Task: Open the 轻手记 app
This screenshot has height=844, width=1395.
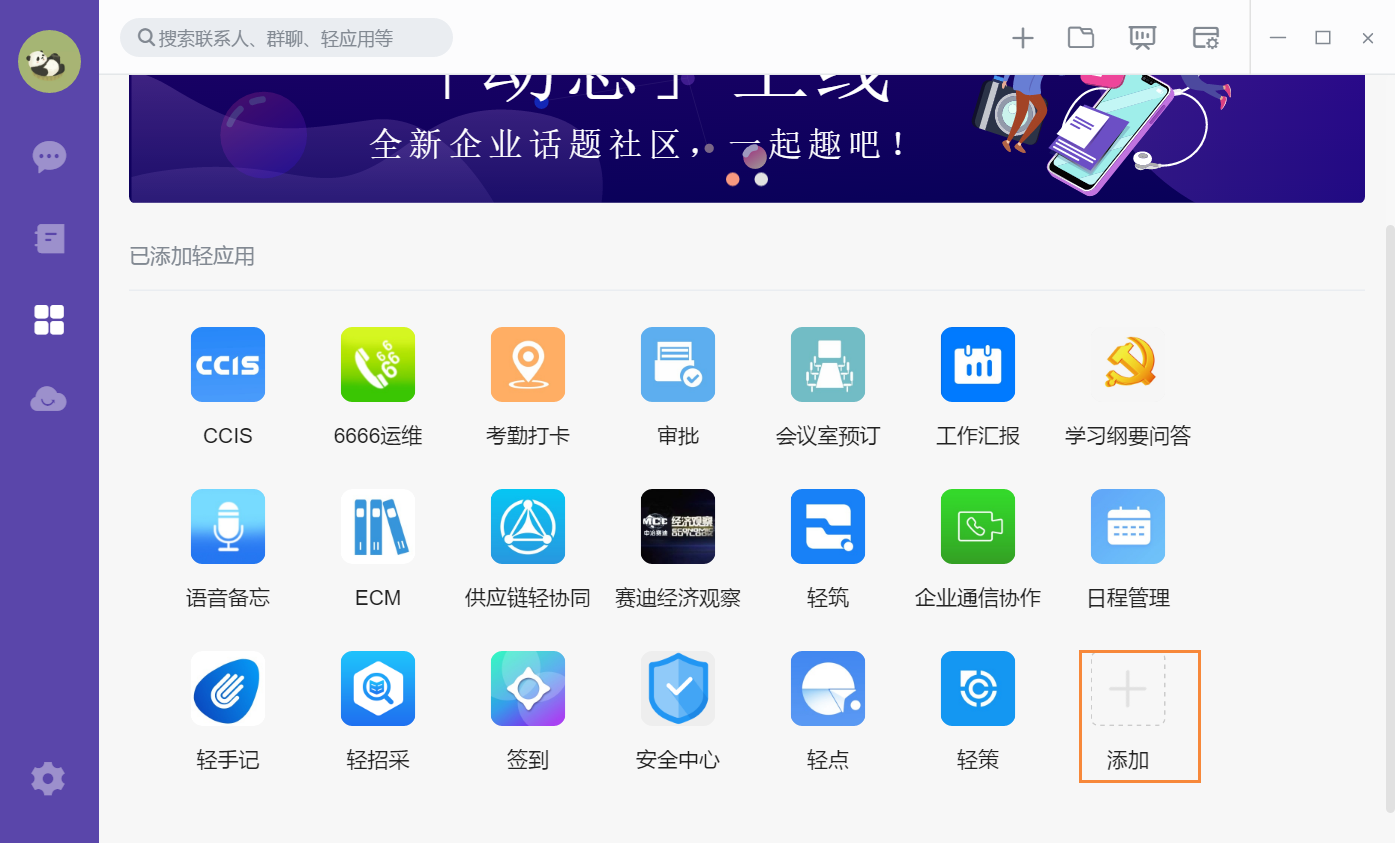Action: click(228, 689)
